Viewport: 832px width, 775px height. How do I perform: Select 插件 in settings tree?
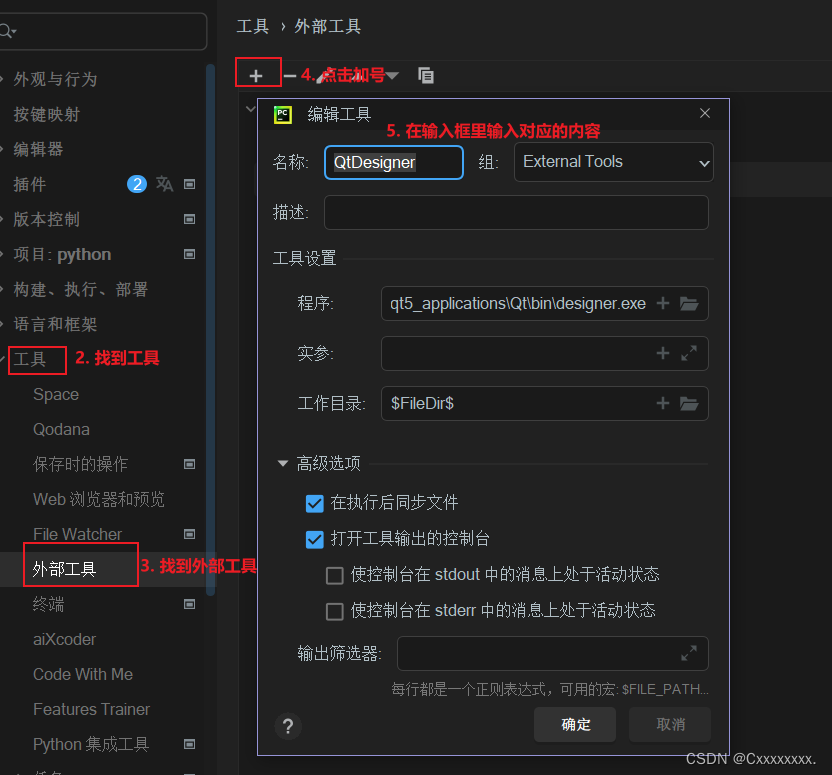(30, 184)
